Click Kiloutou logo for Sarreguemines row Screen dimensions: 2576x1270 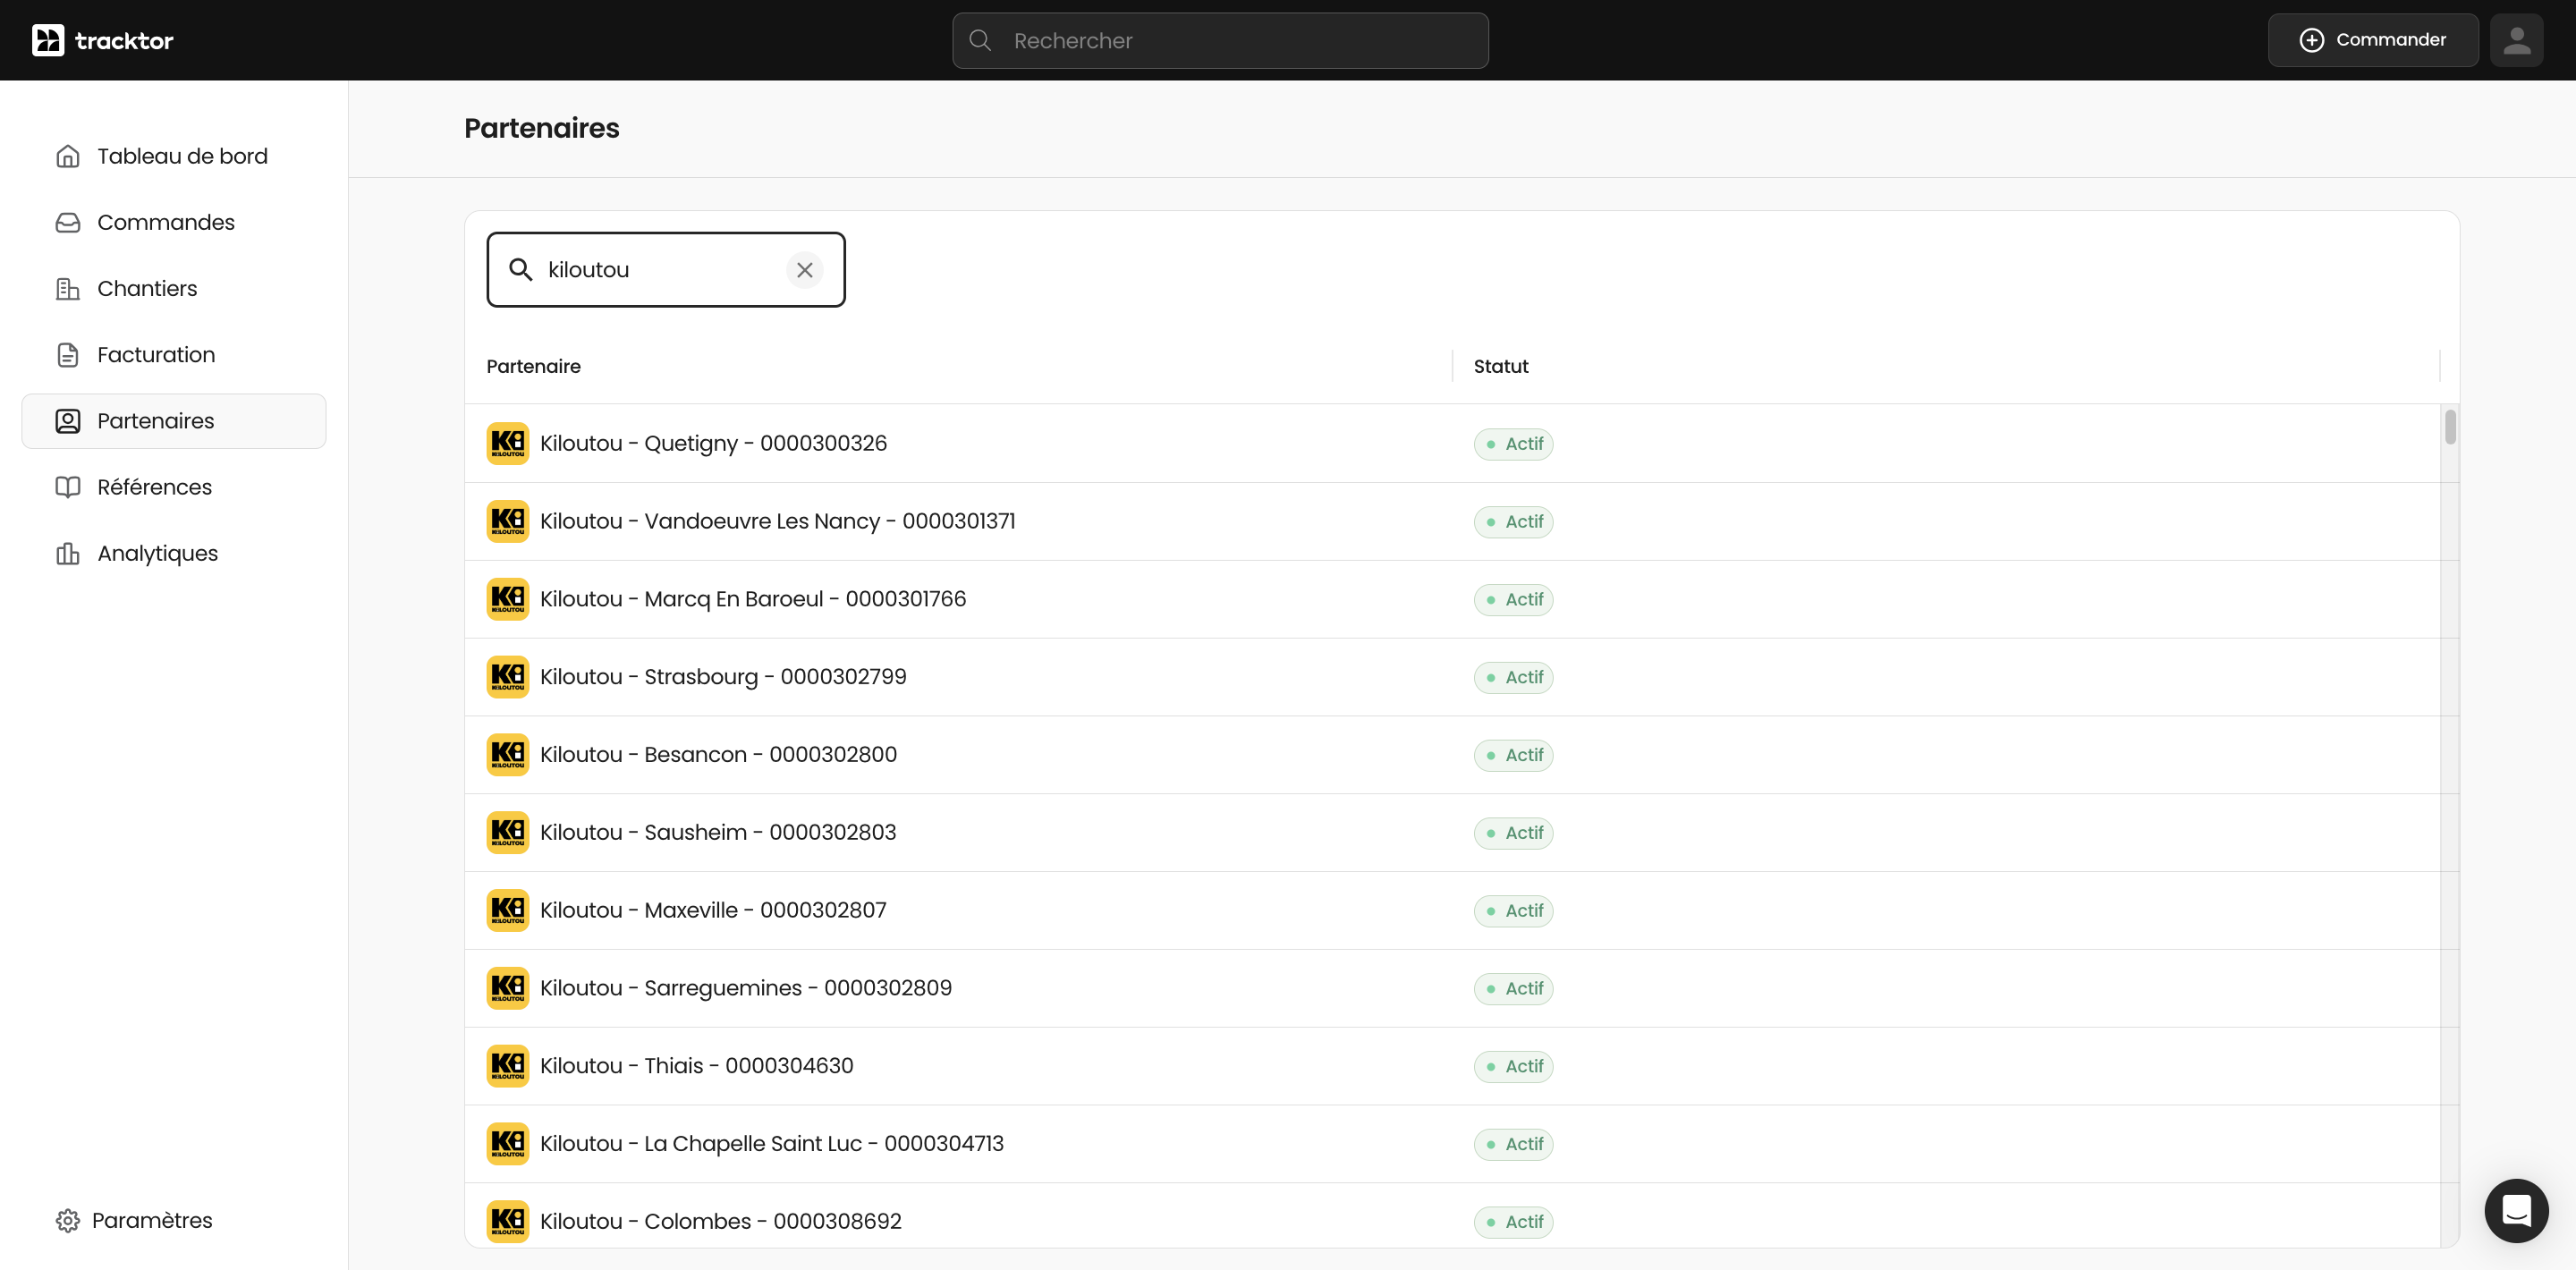coord(508,988)
